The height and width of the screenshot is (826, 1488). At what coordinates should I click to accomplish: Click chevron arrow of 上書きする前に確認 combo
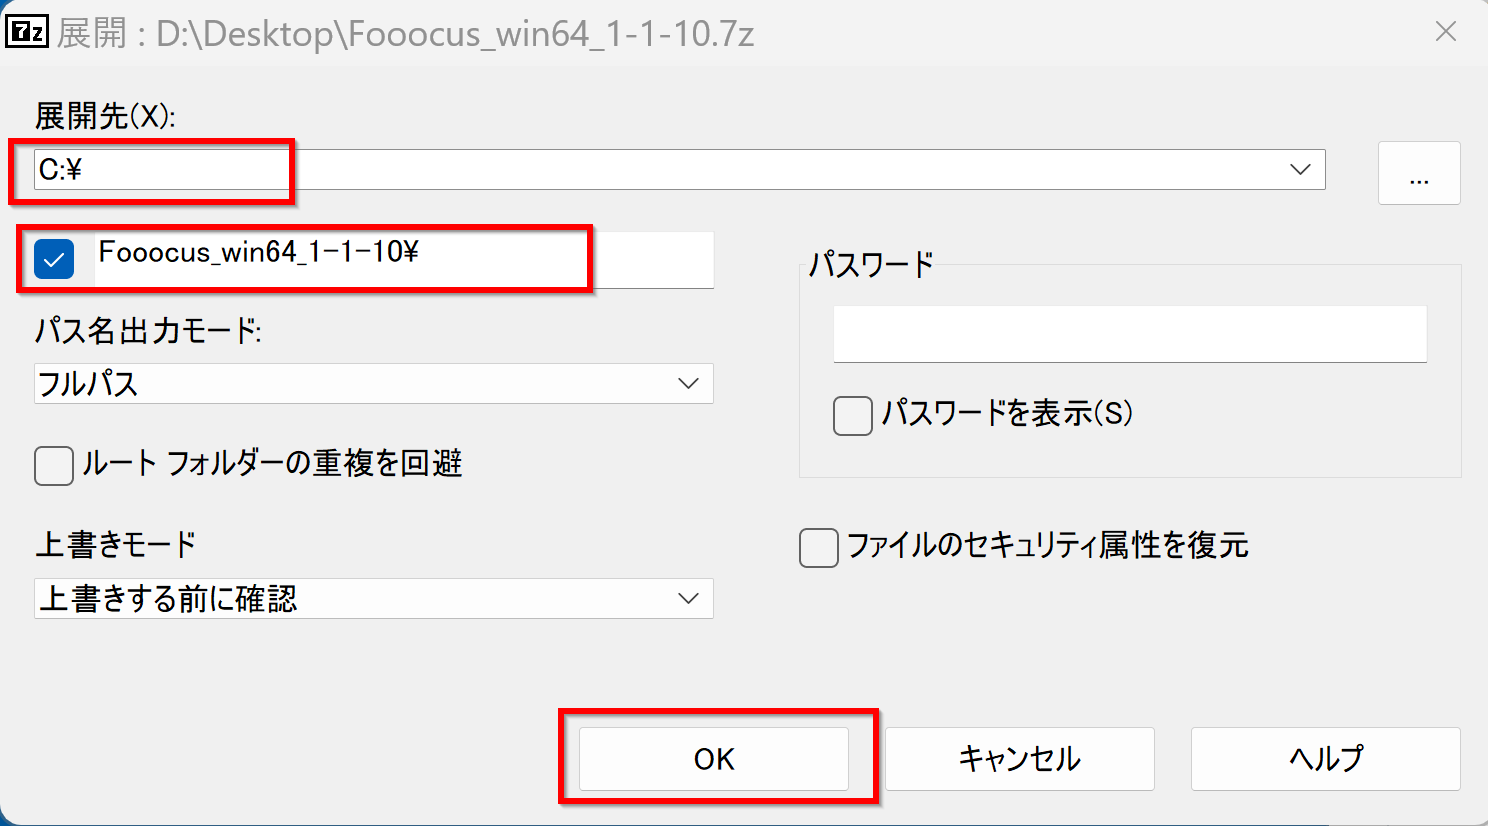tap(688, 599)
